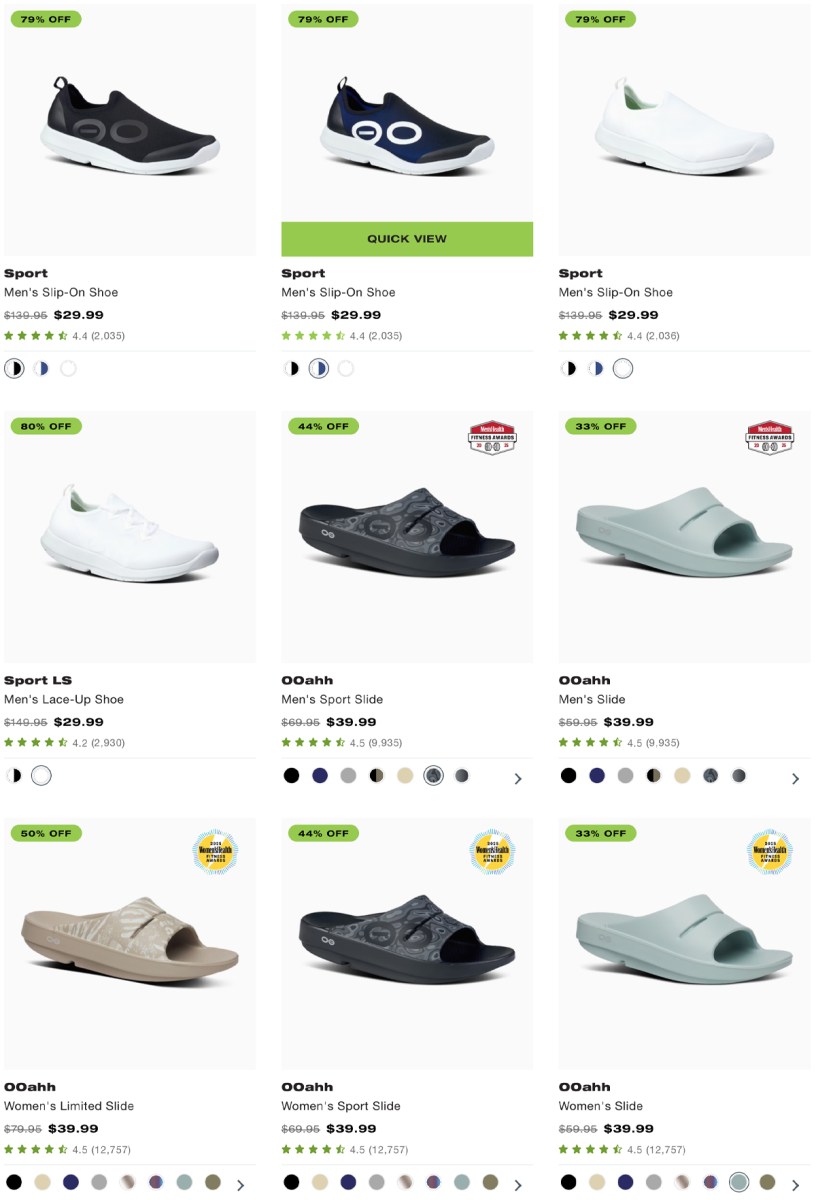Image resolution: width=816 pixels, height=1200 pixels.
Task: Click the 79% OFF badge on the black Sport shoe
Action: 46,19
